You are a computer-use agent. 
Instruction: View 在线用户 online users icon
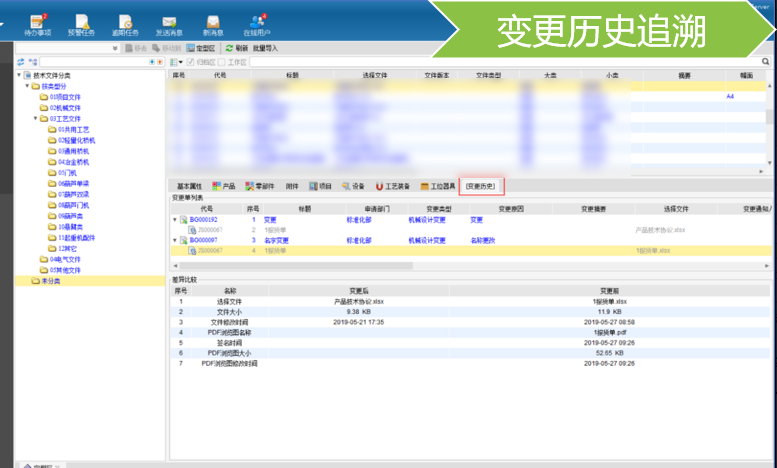click(x=257, y=22)
